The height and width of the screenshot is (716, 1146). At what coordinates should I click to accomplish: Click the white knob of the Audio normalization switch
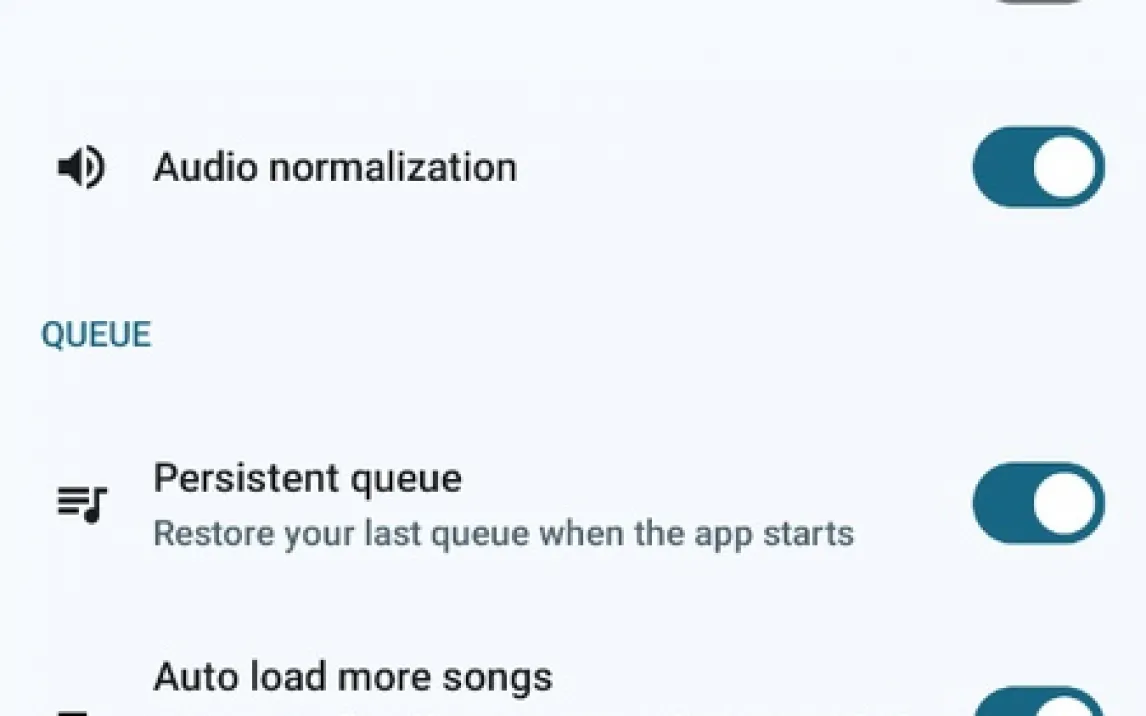coord(1066,167)
